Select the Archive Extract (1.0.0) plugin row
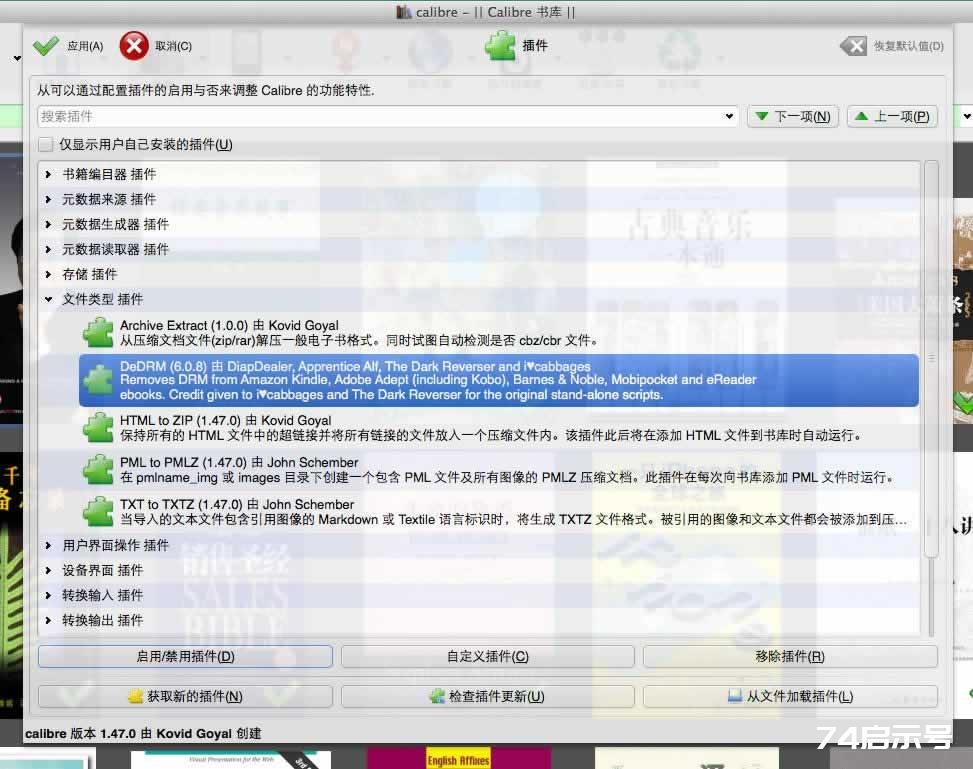 [x=499, y=333]
